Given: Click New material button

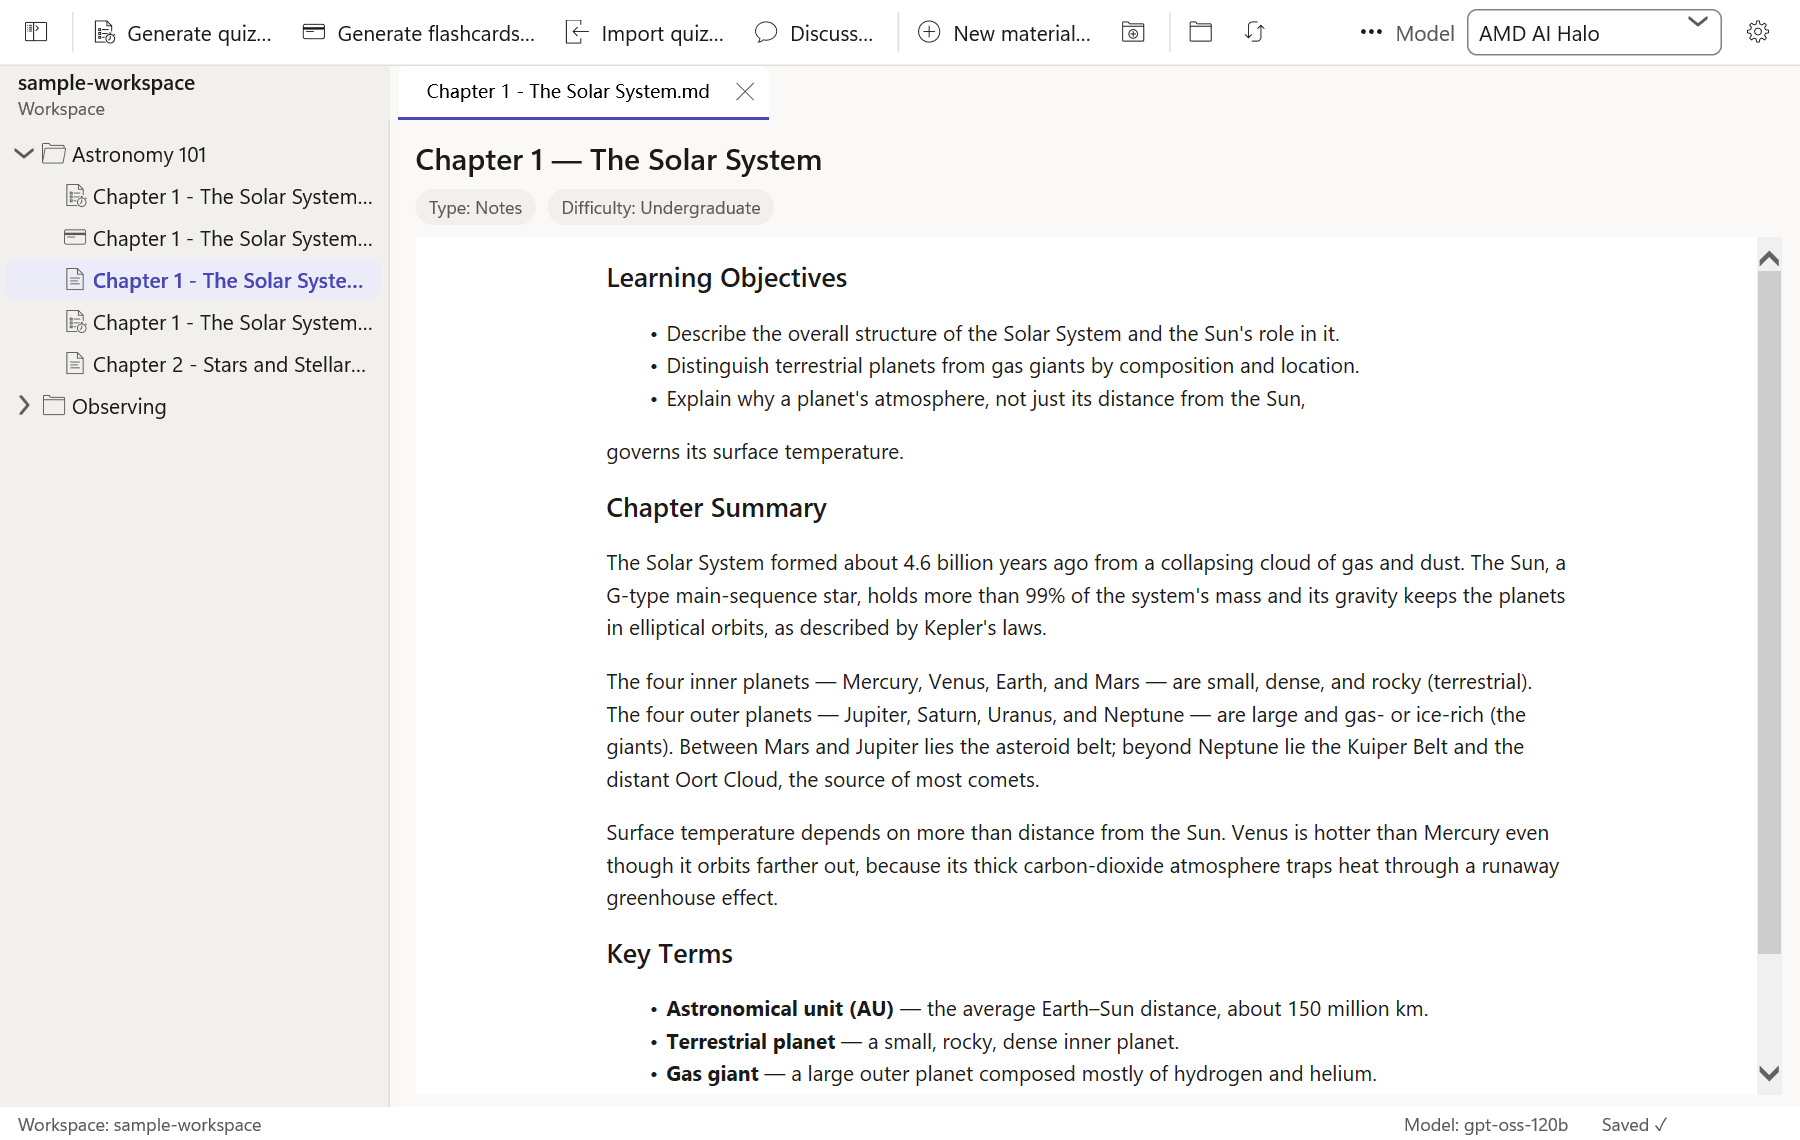Looking at the screenshot, I should 1004,33.
